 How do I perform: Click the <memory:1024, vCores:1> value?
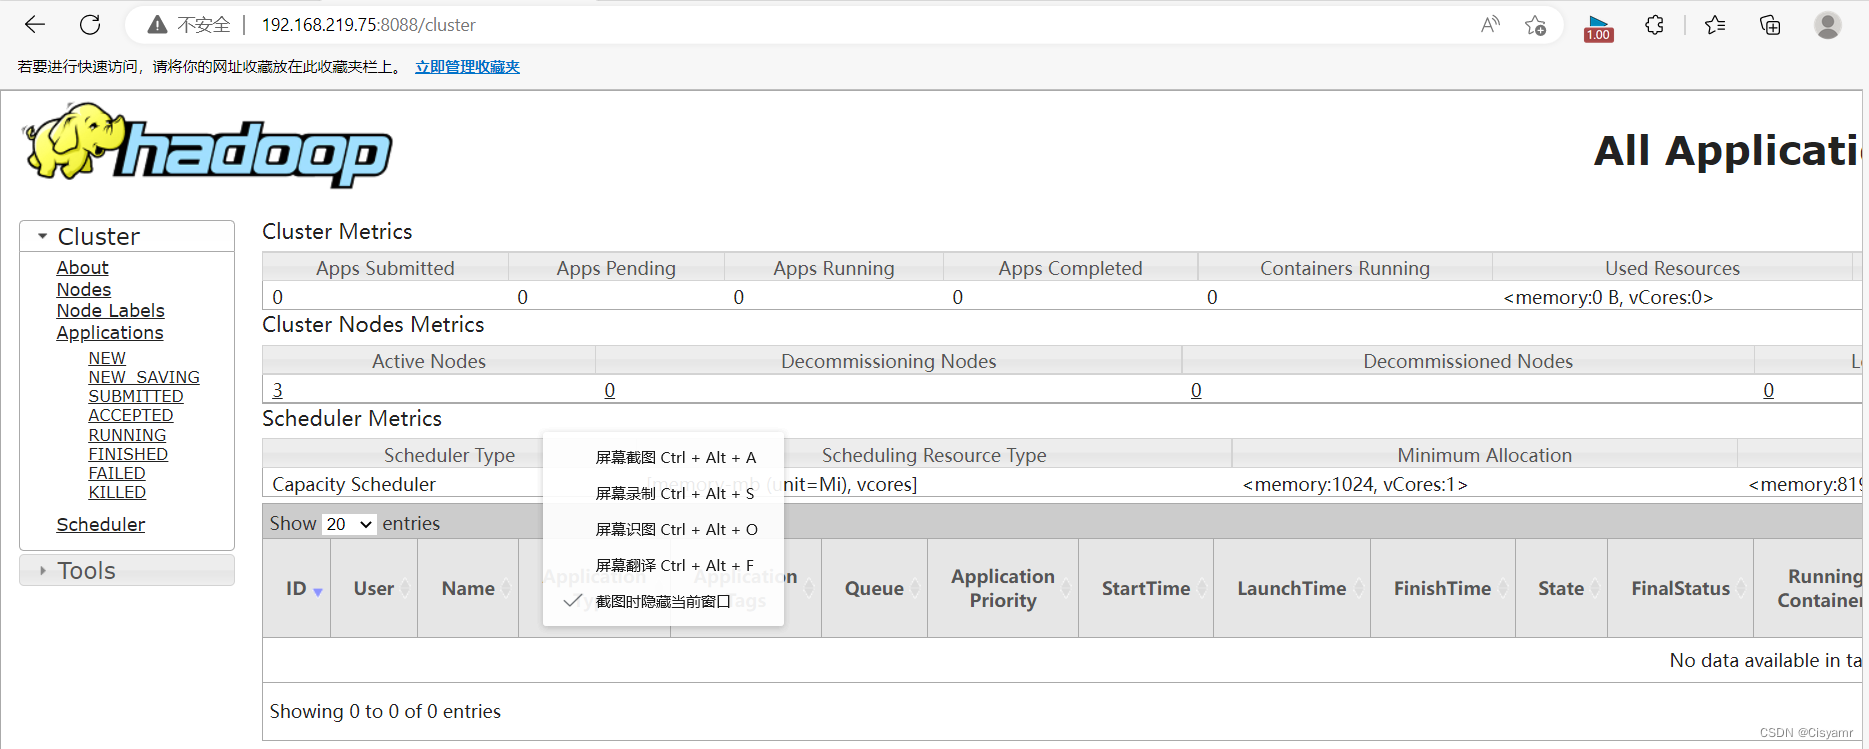point(1355,485)
